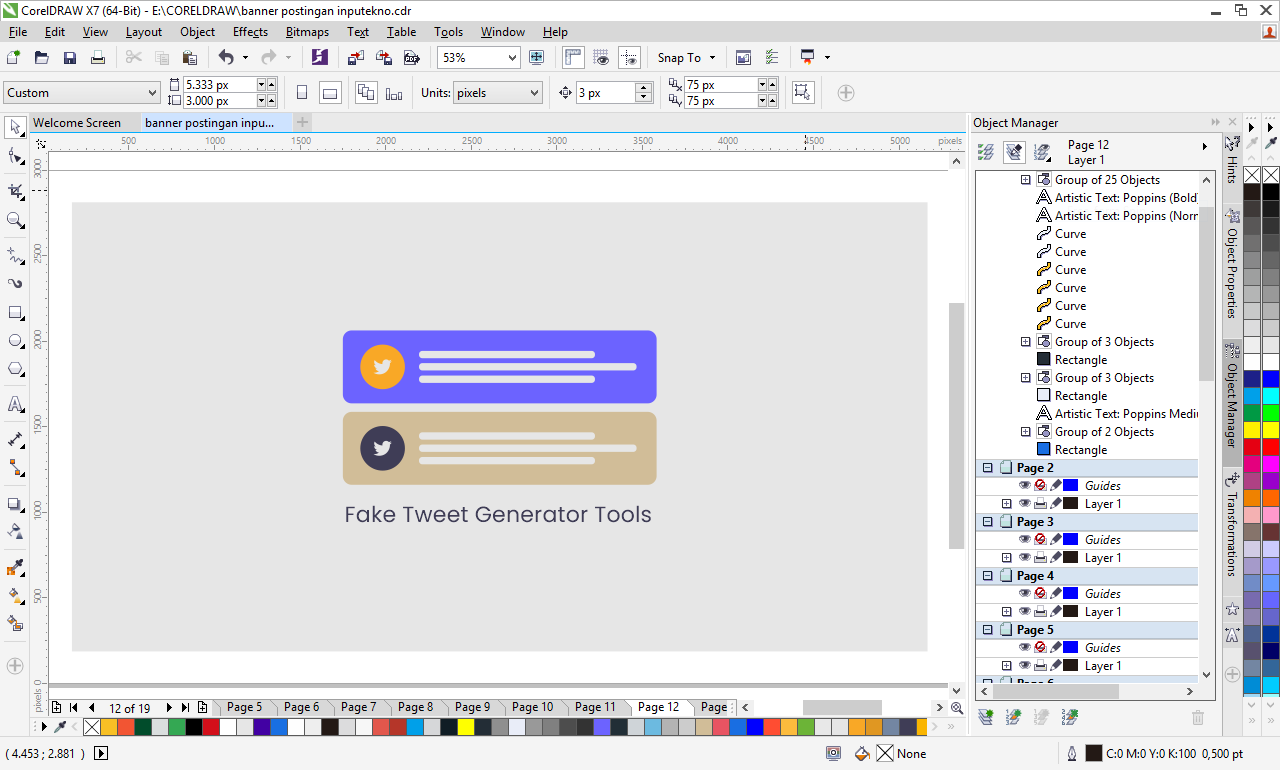Viewport: 1280px width, 770px height.
Task: Toggle visibility eye for Page 2 Layer 1
Action: pyautogui.click(x=1024, y=503)
